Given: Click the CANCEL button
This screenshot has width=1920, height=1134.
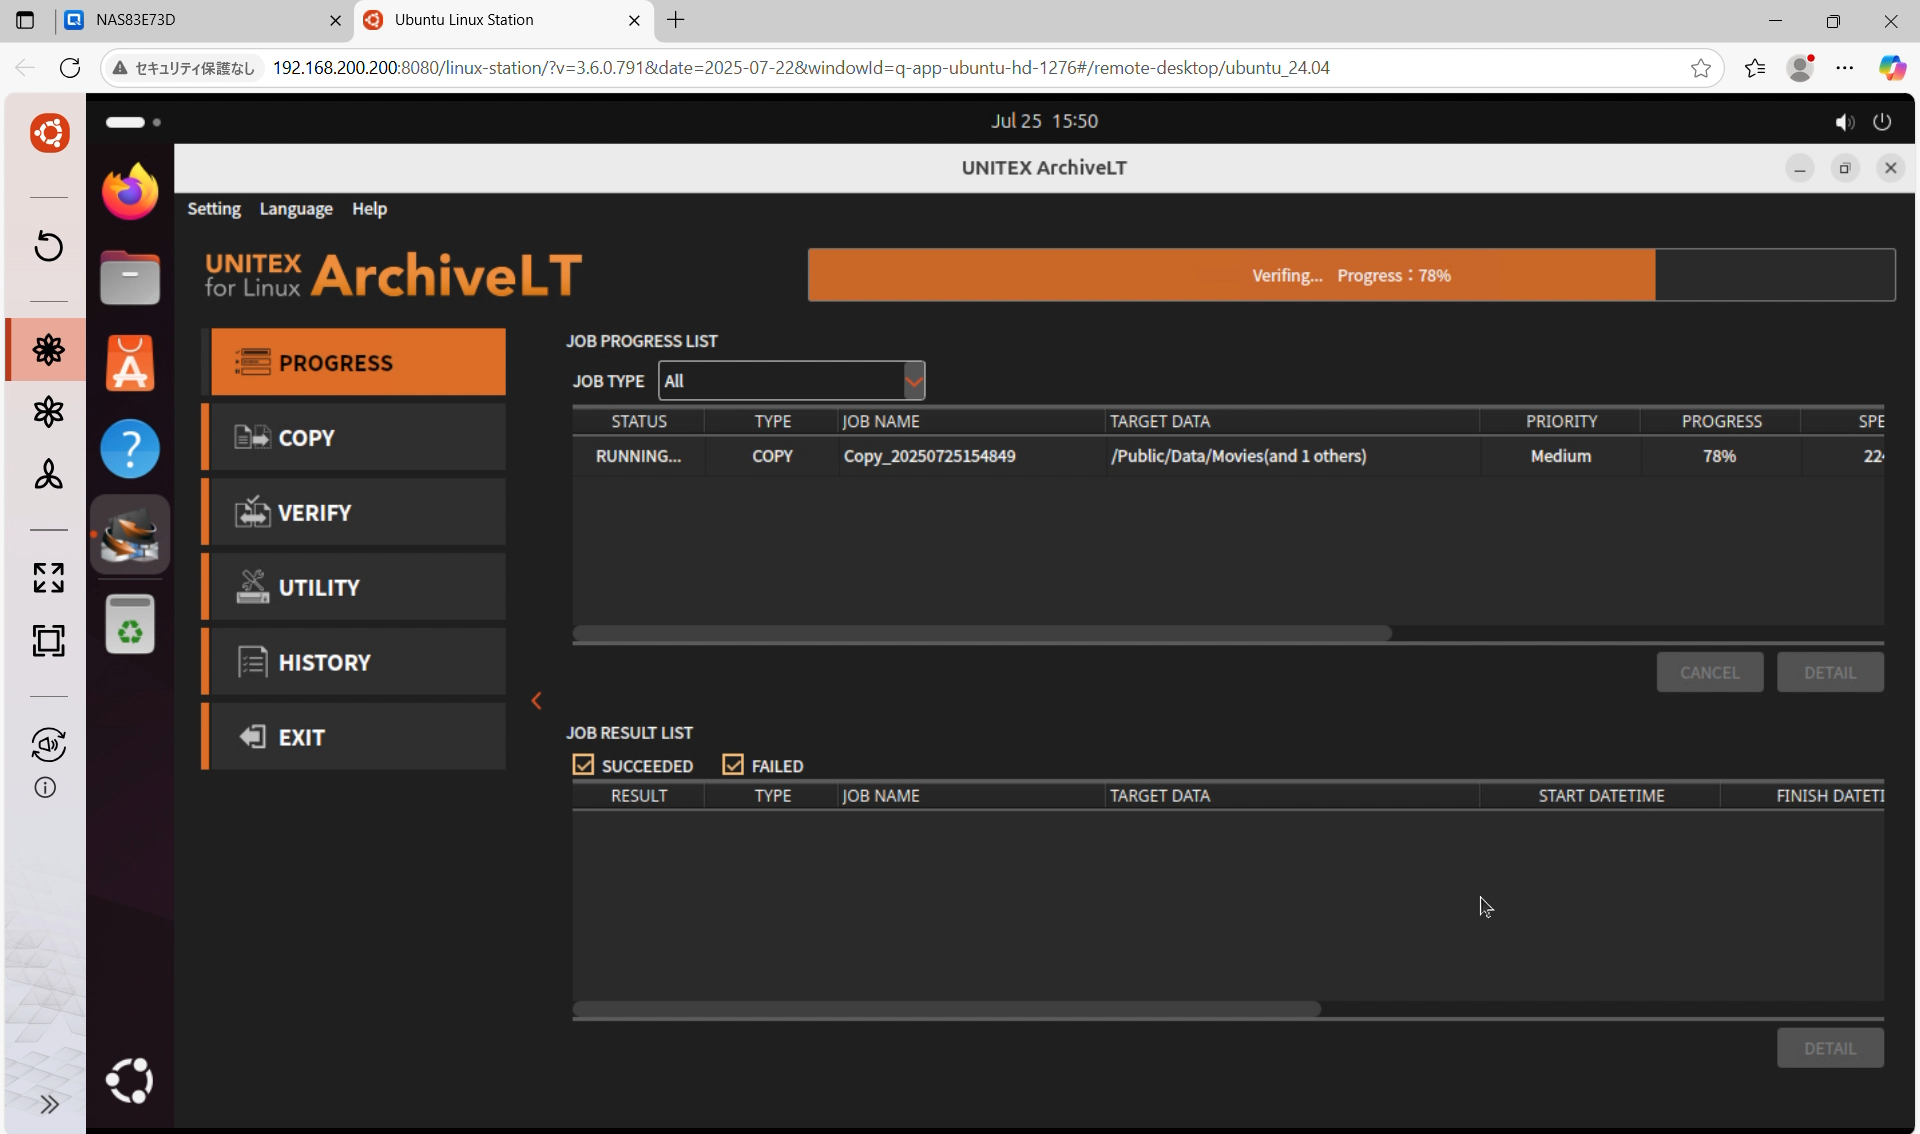Looking at the screenshot, I should 1709,672.
